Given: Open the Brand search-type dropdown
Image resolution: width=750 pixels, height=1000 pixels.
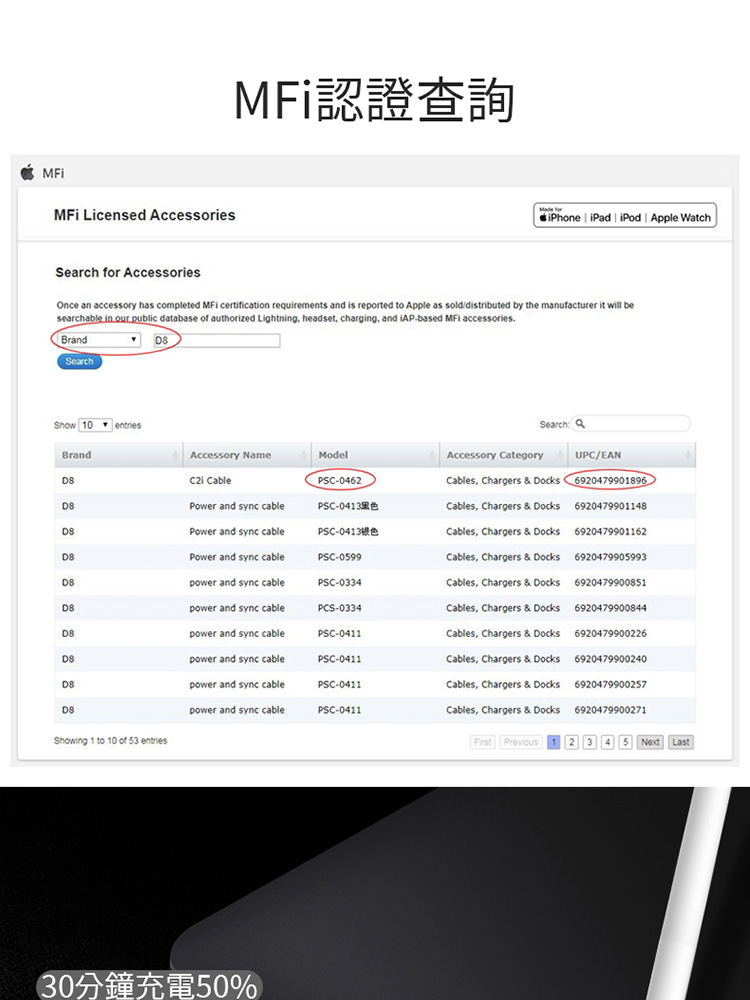Looking at the screenshot, I should point(98,340).
